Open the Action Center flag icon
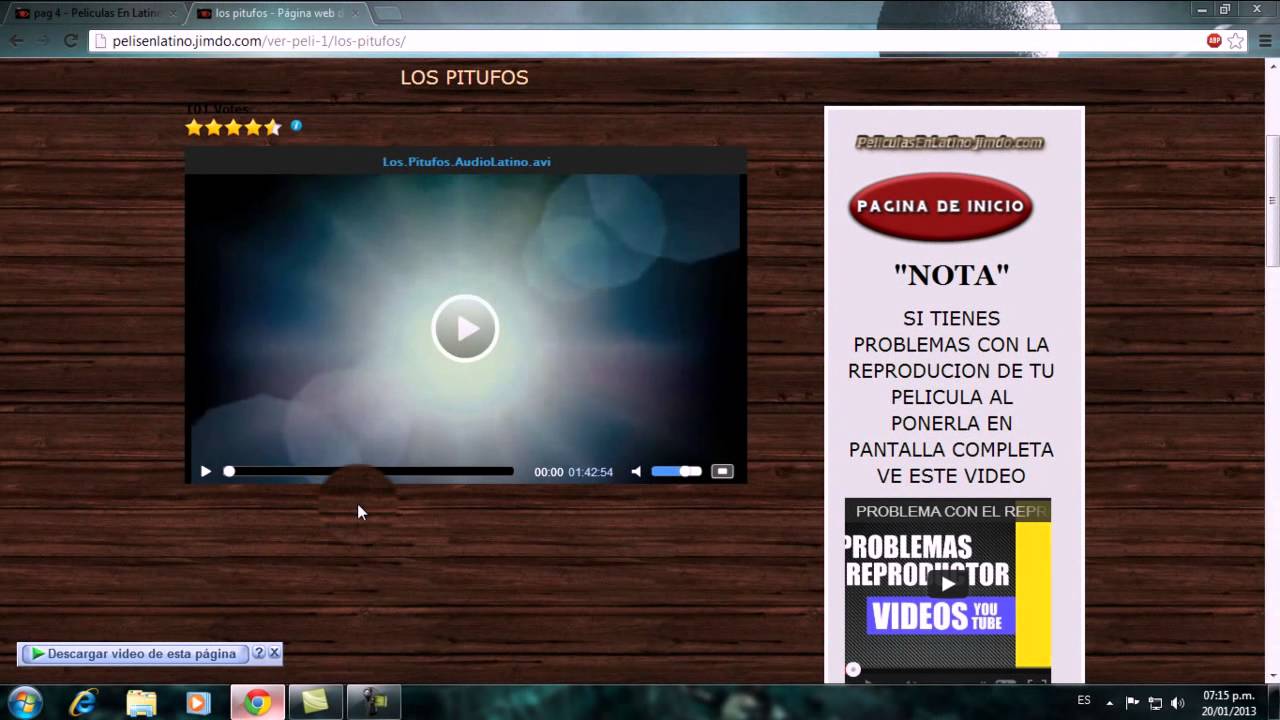The height and width of the screenshot is (720, 1280). [1133, 702]
